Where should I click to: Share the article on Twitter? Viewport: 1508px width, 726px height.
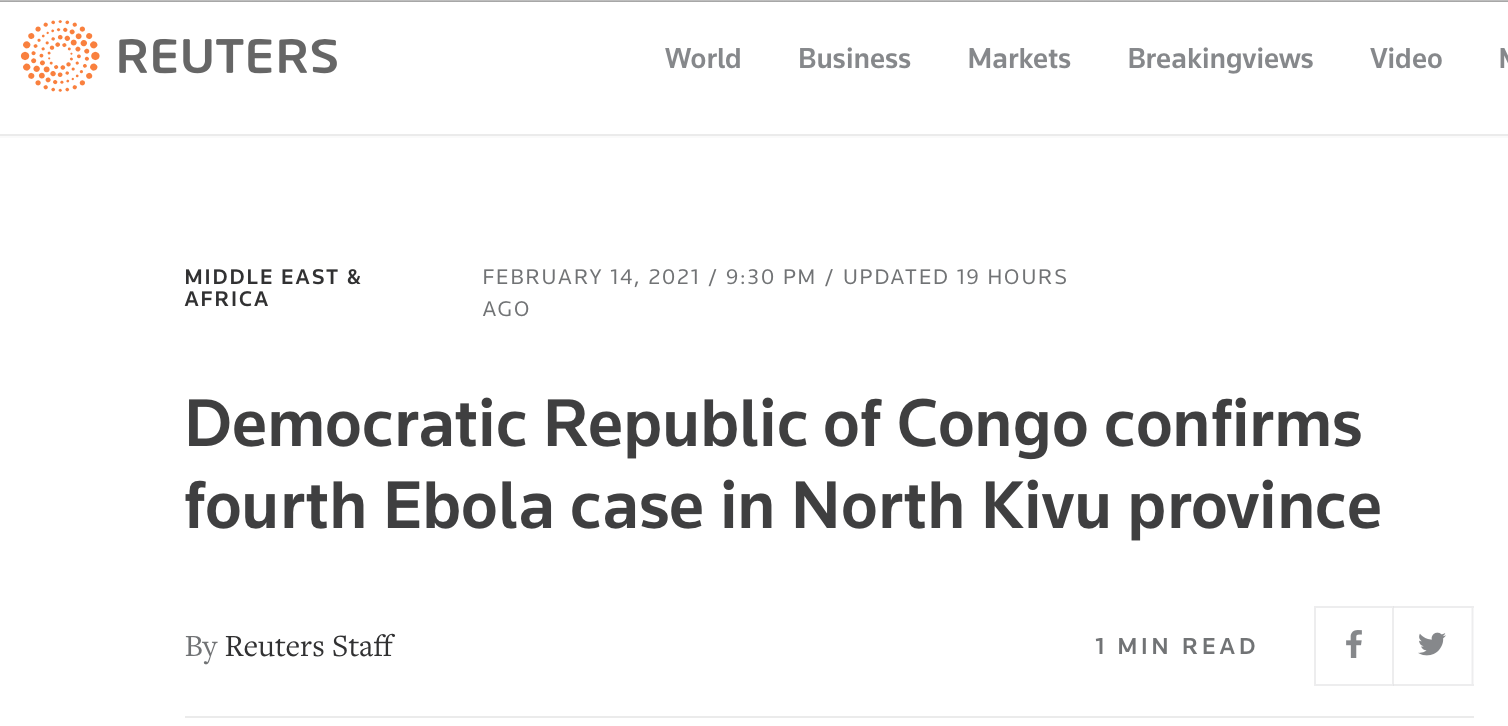click(x=1432, y=645)
